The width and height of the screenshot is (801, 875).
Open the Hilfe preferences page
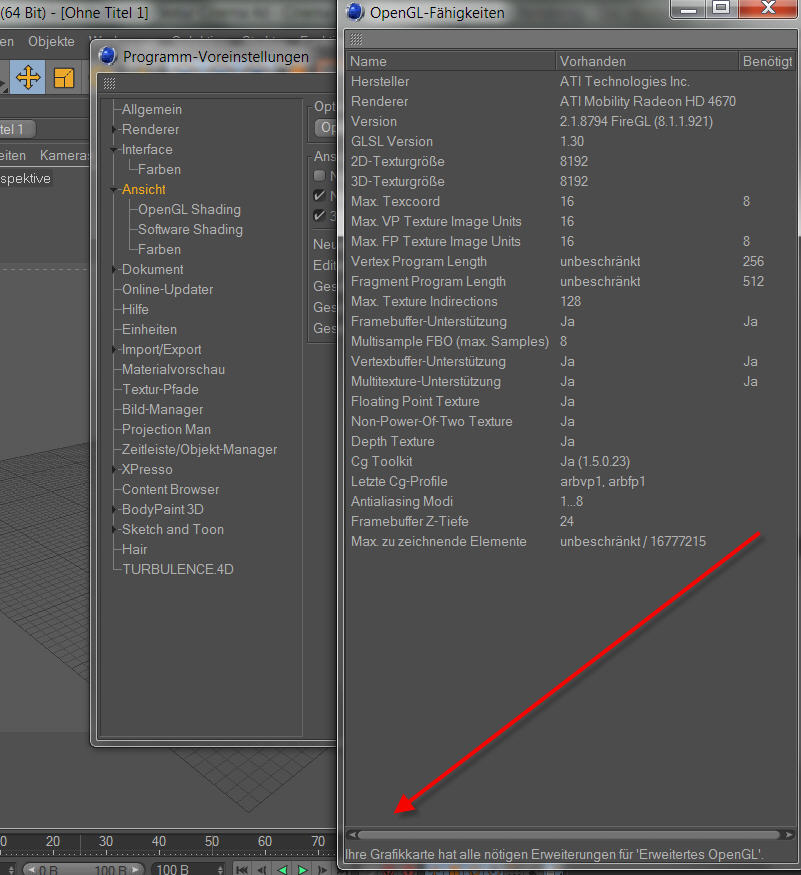[x=135, y=309]
